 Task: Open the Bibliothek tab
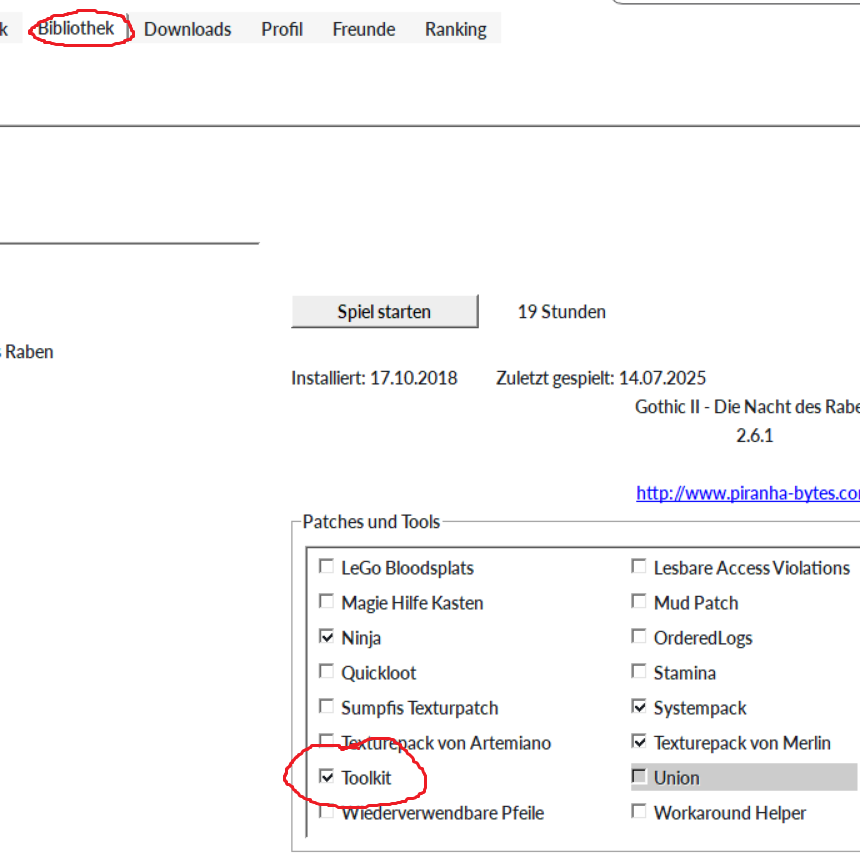[x=77, y=29]
